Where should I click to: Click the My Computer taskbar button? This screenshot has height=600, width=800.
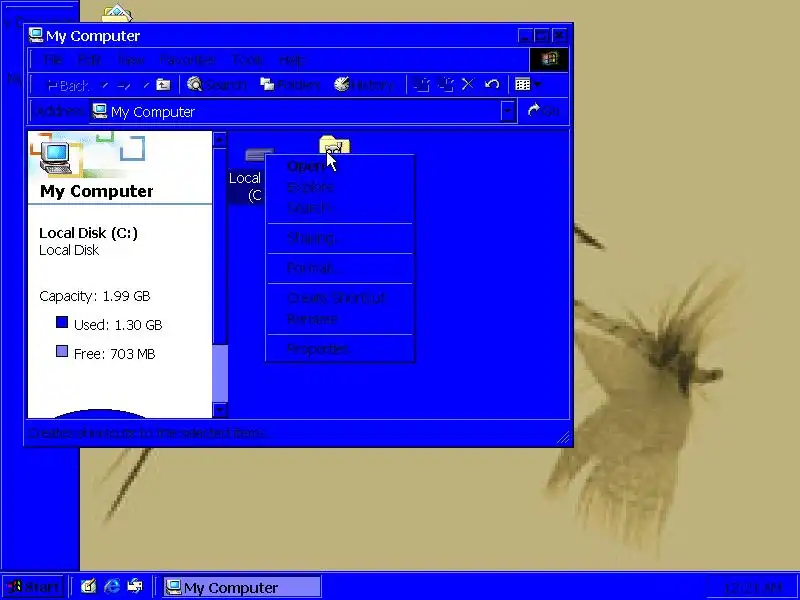(242, 587)
